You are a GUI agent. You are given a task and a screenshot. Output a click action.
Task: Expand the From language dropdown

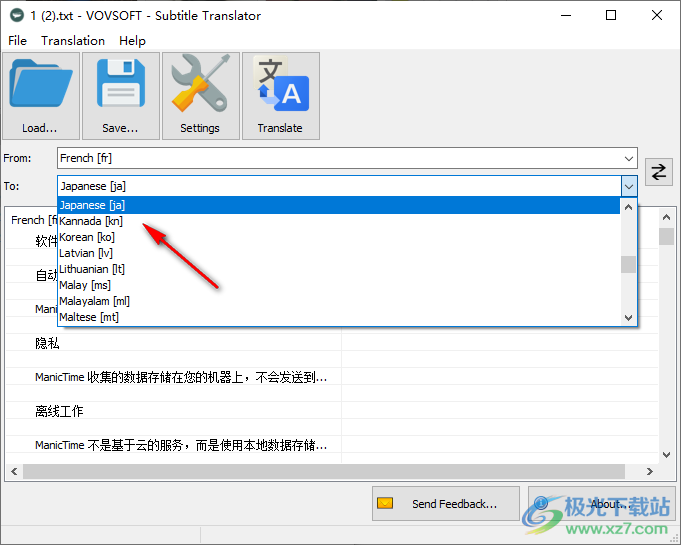coord(628,159)
